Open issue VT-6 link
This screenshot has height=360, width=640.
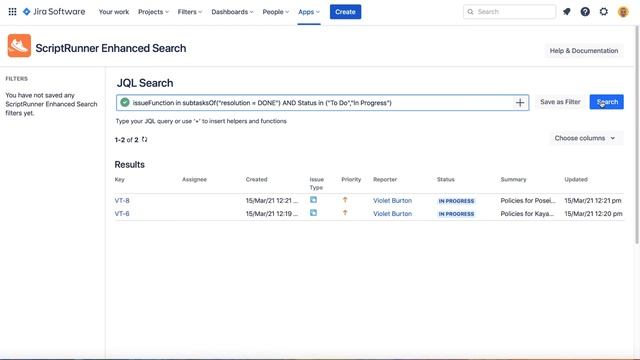tap(122, 213)
